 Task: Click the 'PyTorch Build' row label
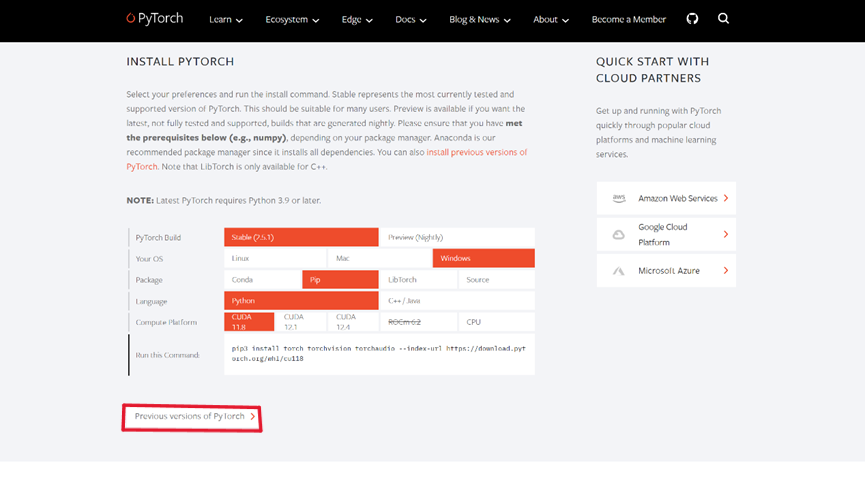pos(158,238)
